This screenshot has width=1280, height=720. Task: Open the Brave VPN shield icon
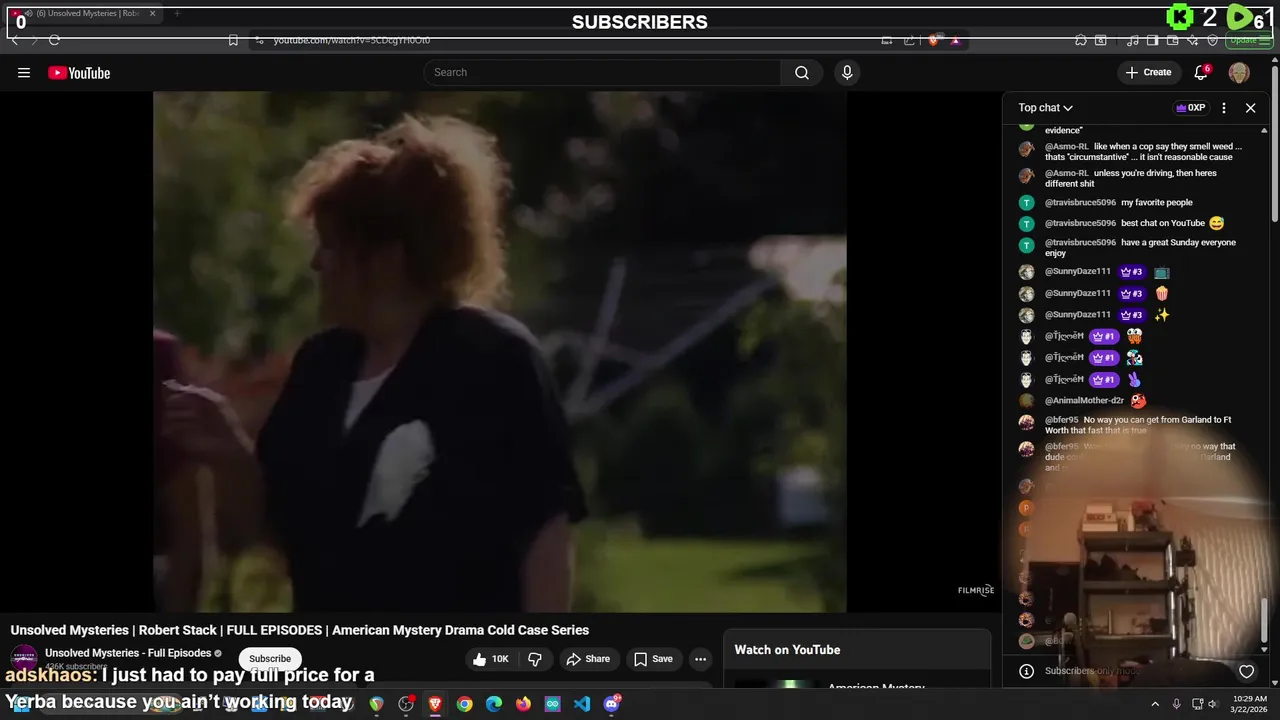click(x=1212, y=40)
